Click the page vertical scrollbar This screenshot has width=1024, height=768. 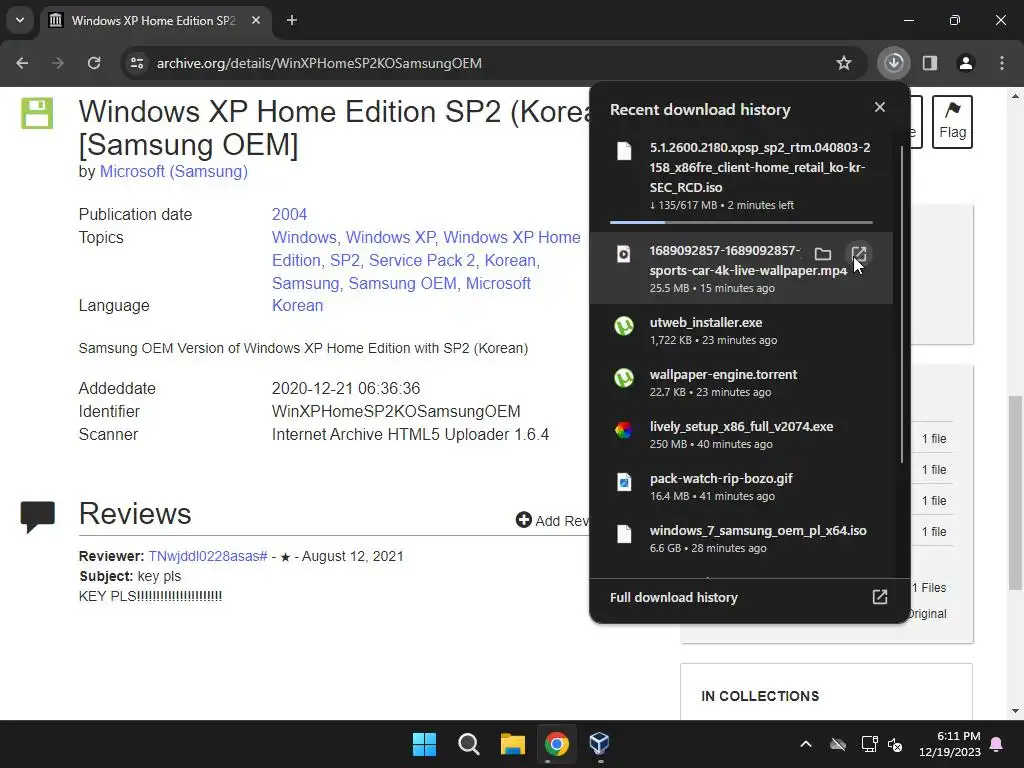[1016, 493]
